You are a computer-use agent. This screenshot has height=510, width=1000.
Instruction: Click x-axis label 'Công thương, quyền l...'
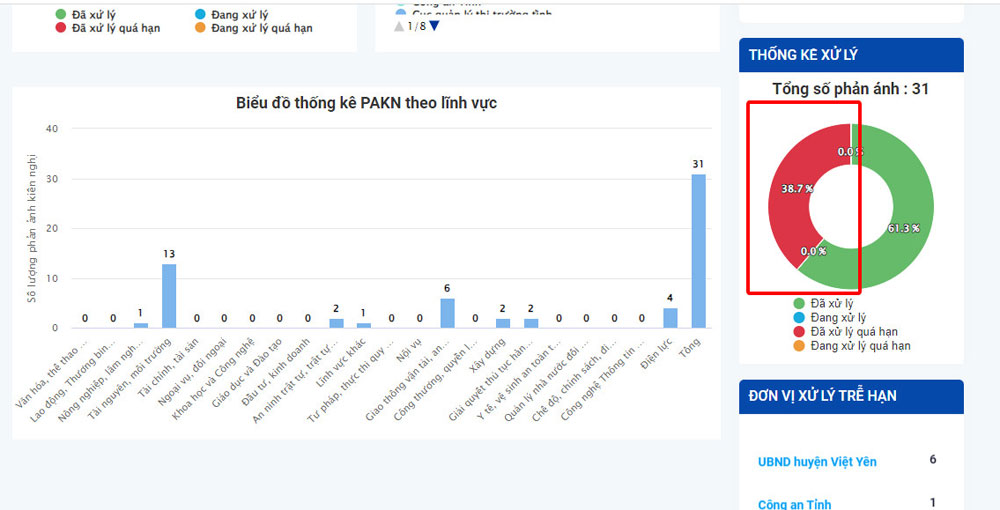click(x=434, y=381)
